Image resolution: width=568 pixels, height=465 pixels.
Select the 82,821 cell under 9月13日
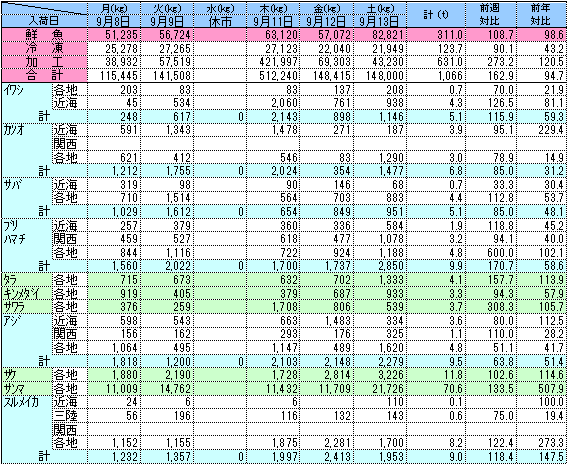click(x=379, y=35)
